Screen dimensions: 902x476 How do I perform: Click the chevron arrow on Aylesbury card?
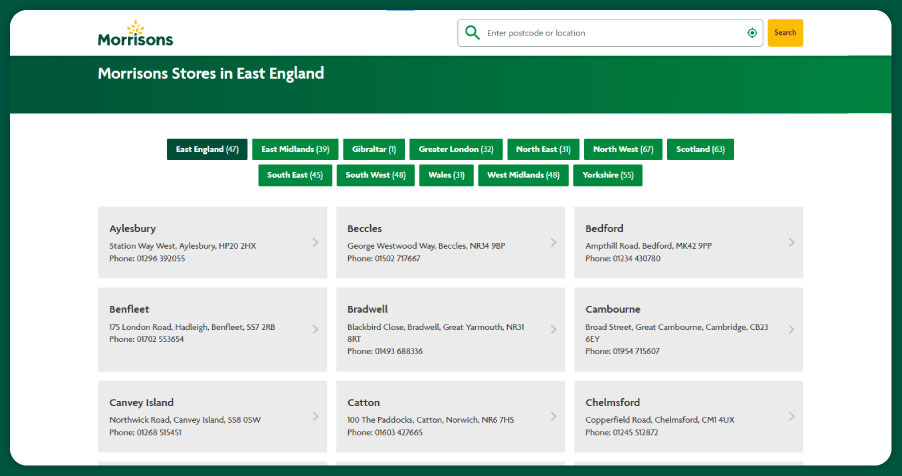[x=315, y=242]
